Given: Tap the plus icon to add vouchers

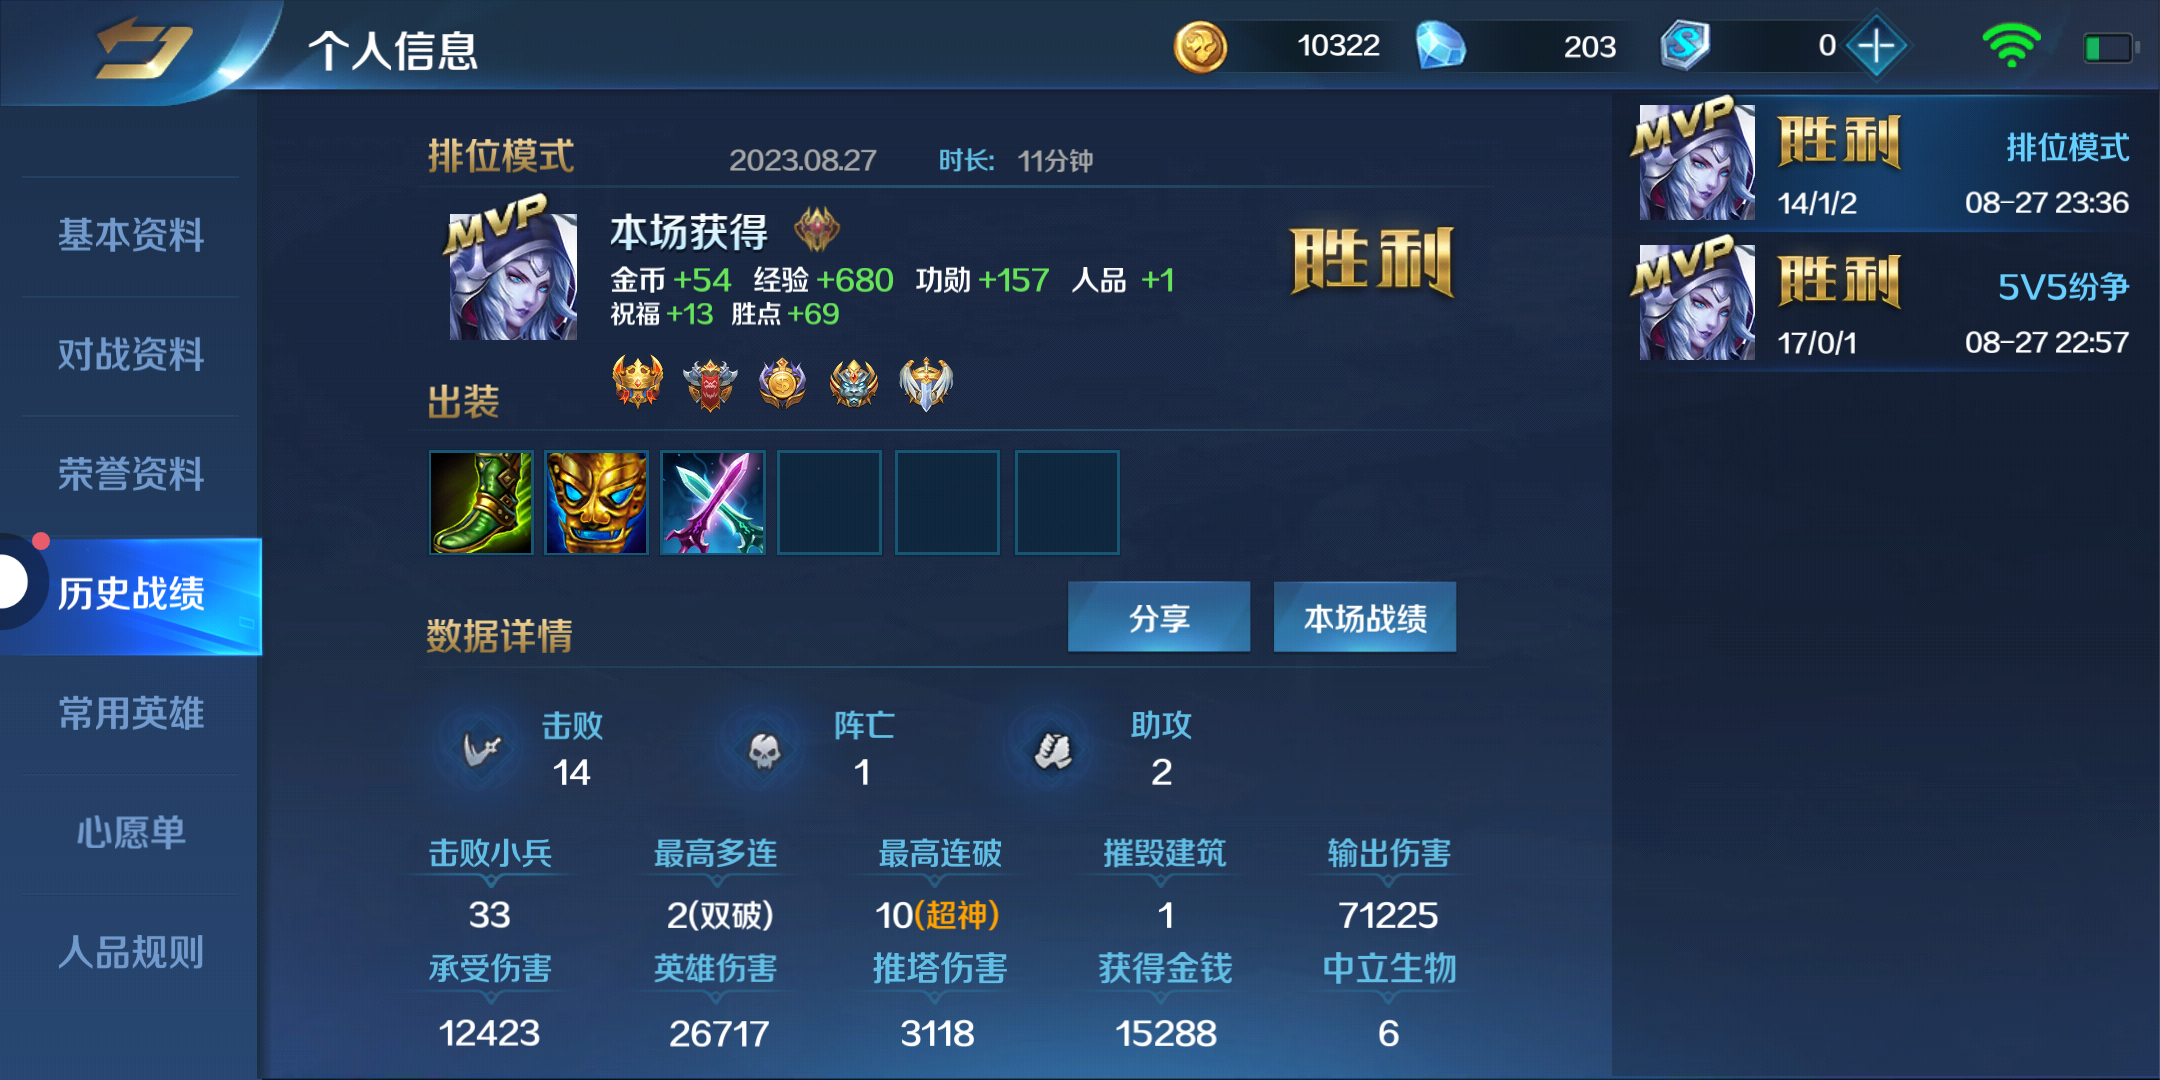Looking at the screenshot, I should point(1877,46).
